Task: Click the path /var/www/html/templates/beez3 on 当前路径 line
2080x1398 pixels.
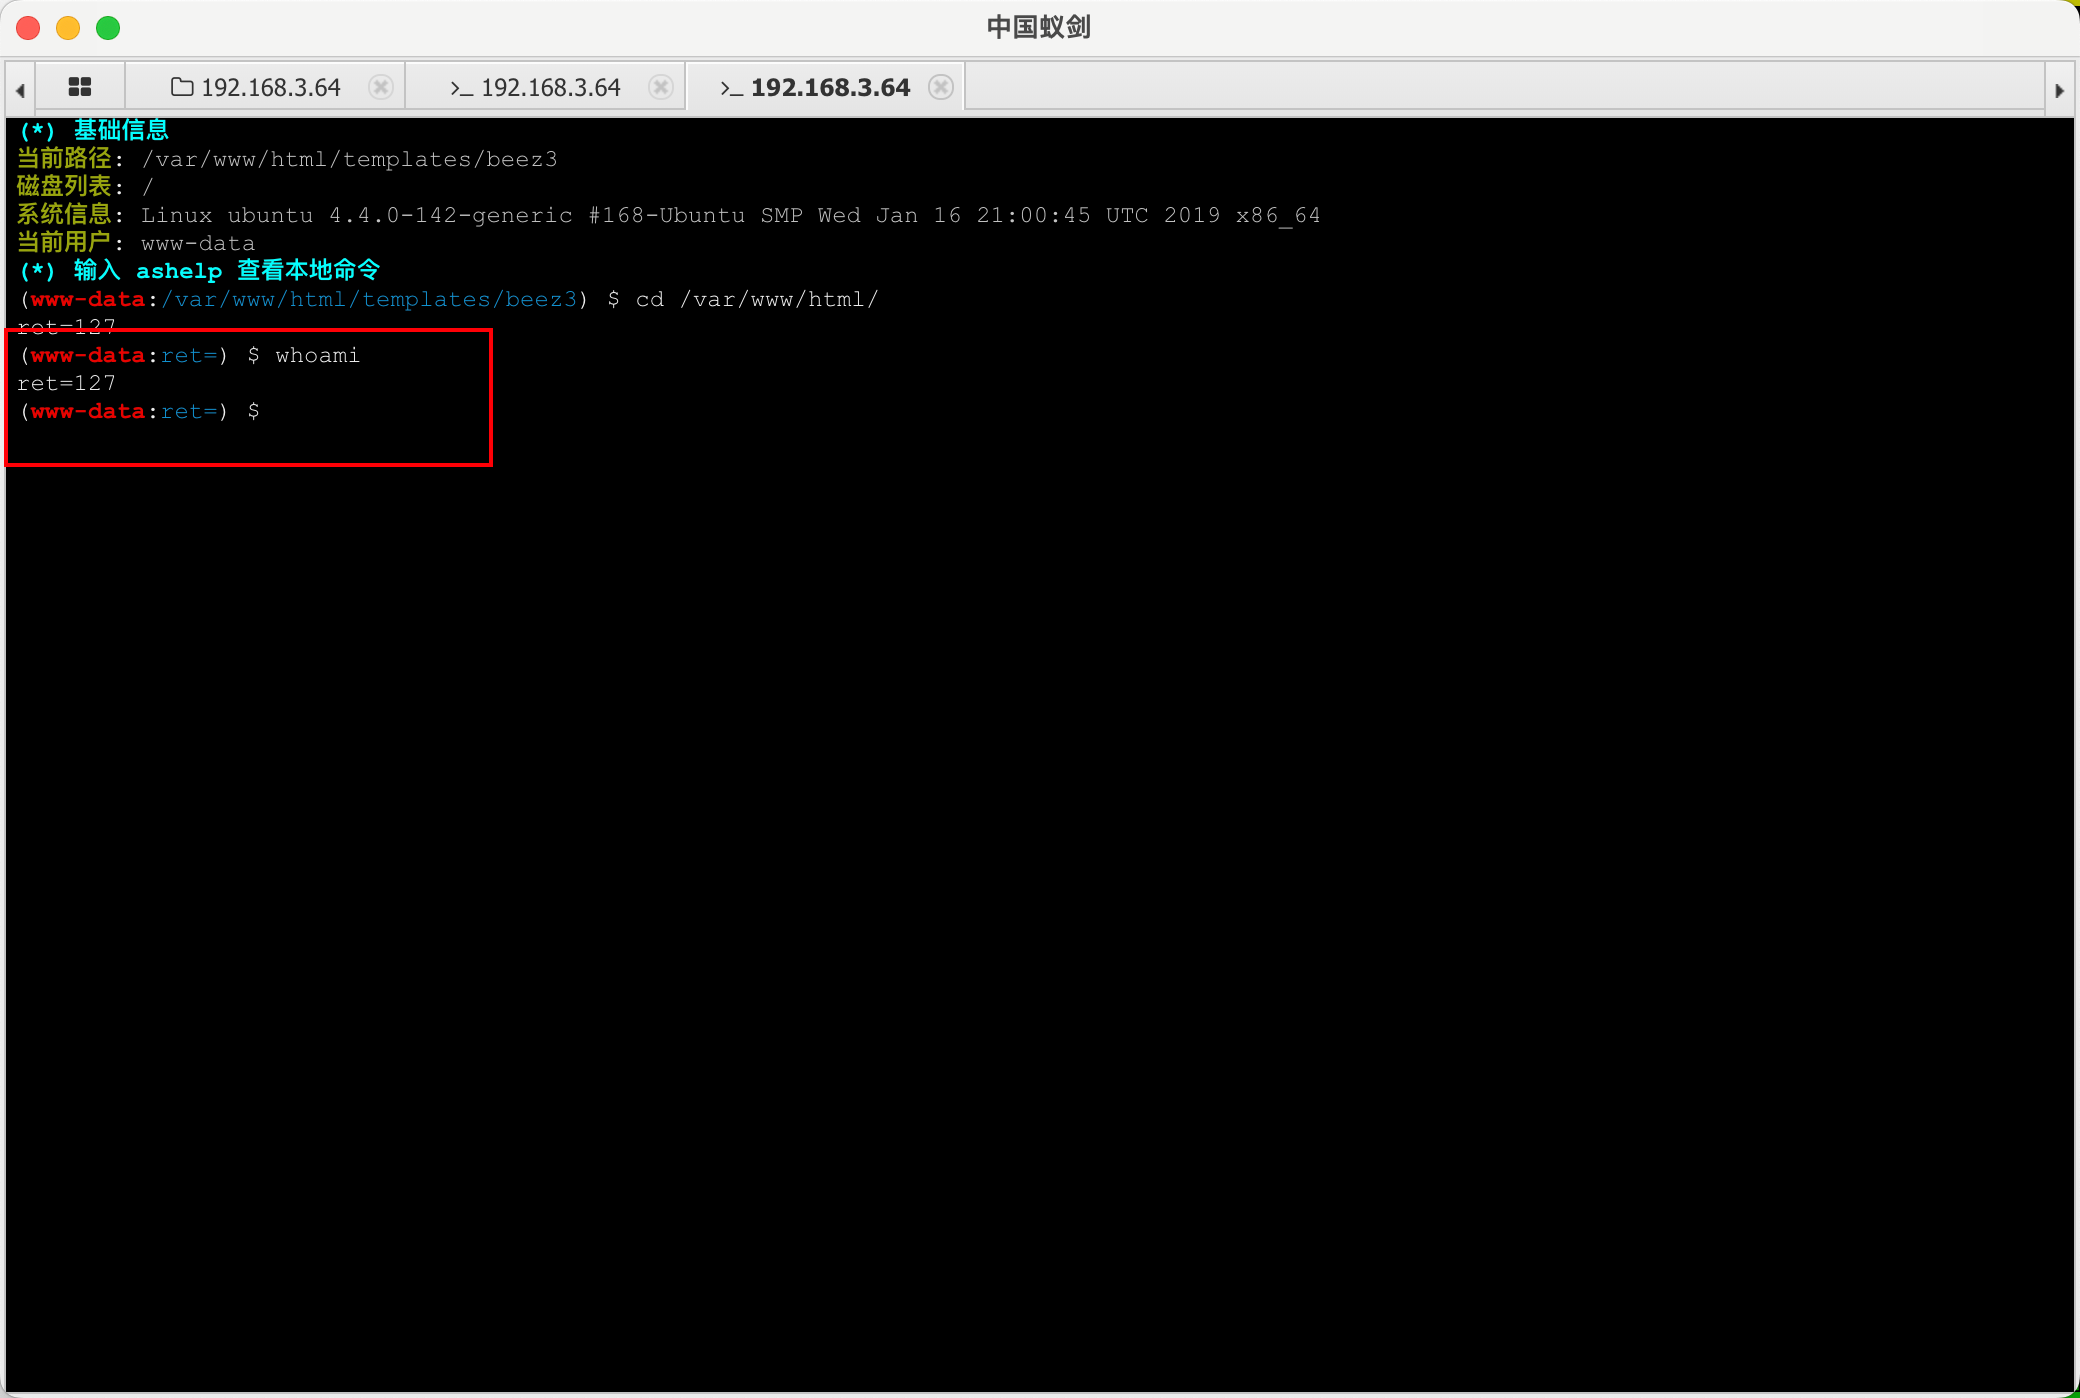Action: 350,159
